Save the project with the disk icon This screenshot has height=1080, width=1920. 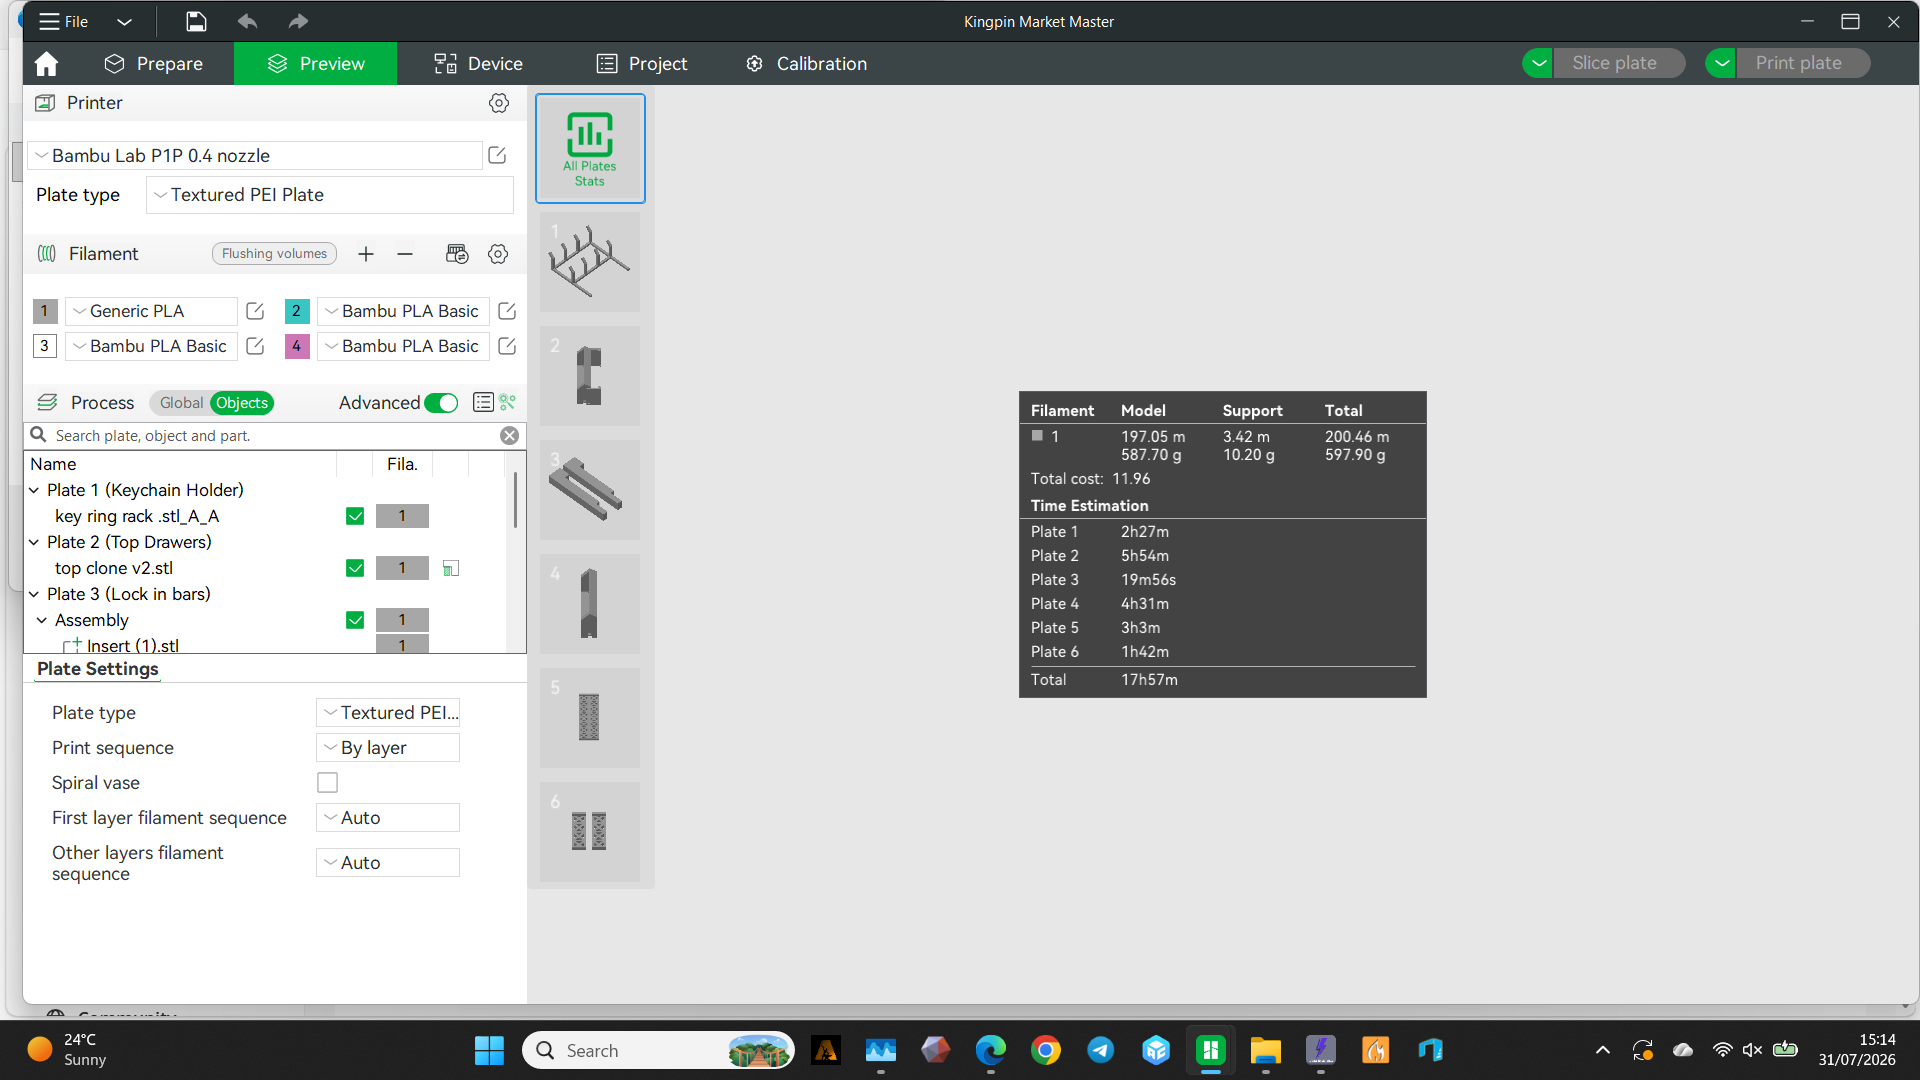(196, 21)
